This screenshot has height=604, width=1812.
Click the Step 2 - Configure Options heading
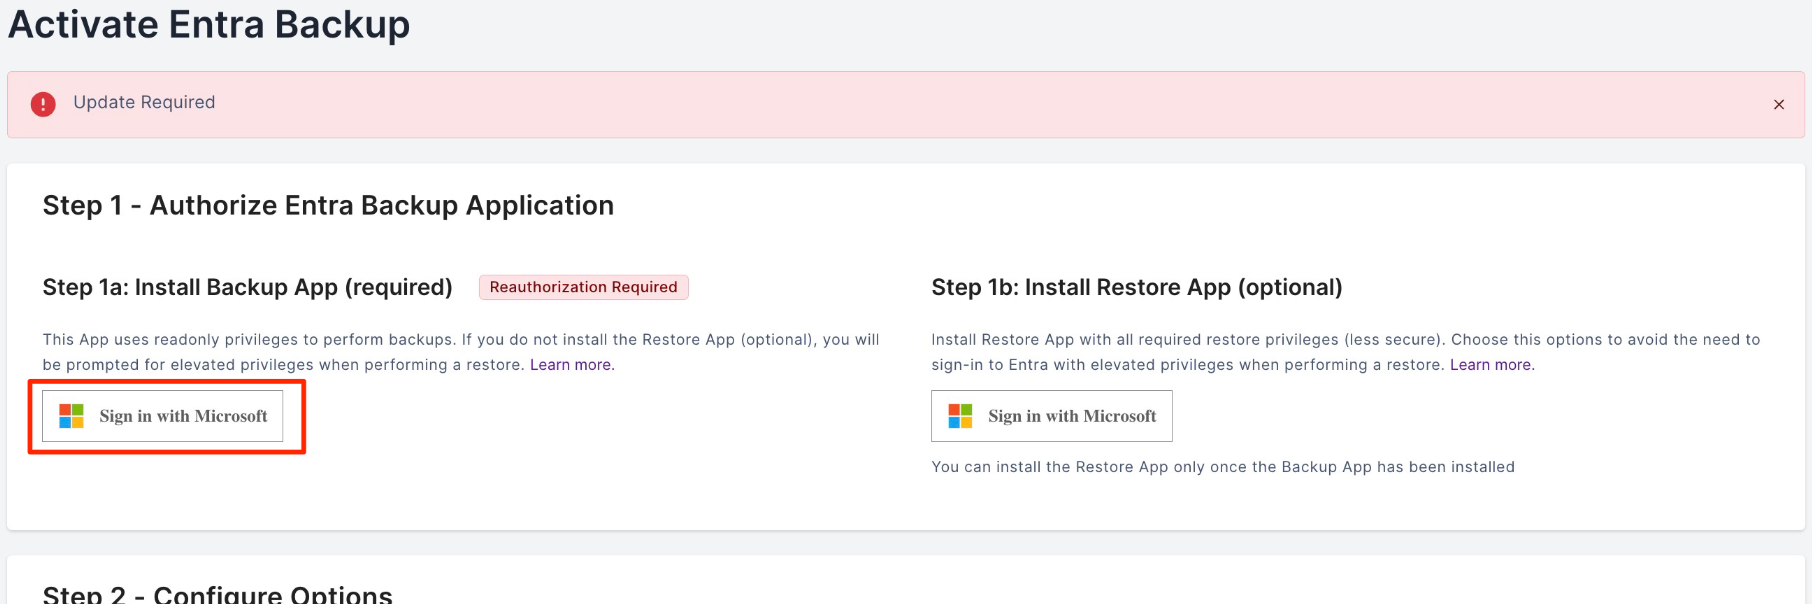(218, 594)
